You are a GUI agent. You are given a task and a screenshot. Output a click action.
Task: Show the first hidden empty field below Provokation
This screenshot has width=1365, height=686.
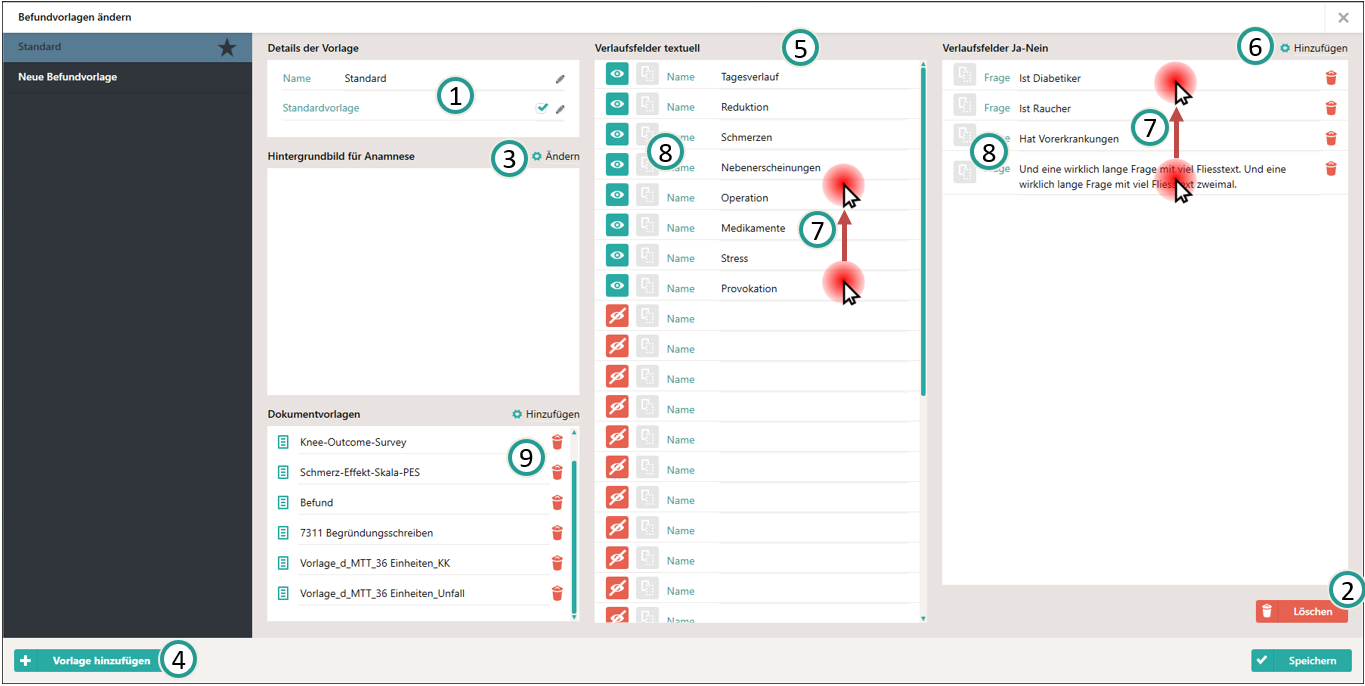[x=618, y=318]
